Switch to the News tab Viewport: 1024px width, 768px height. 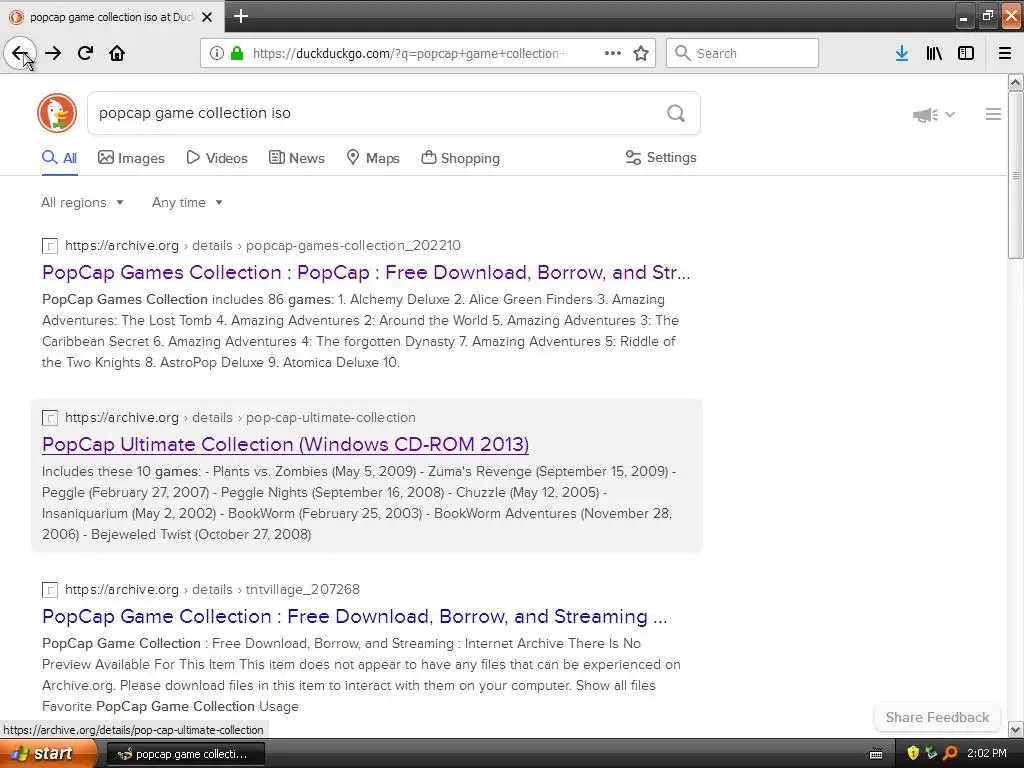click(x=296, y=158)
